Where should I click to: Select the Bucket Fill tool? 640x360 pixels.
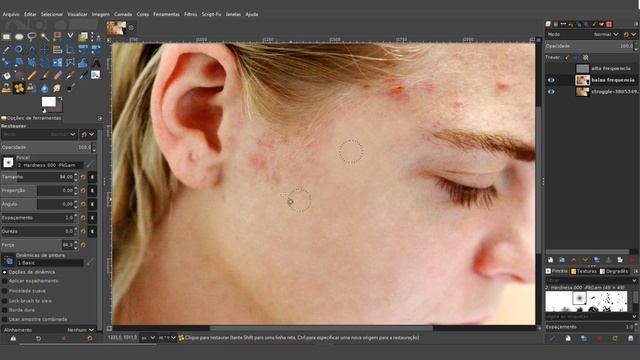point(6,75)
